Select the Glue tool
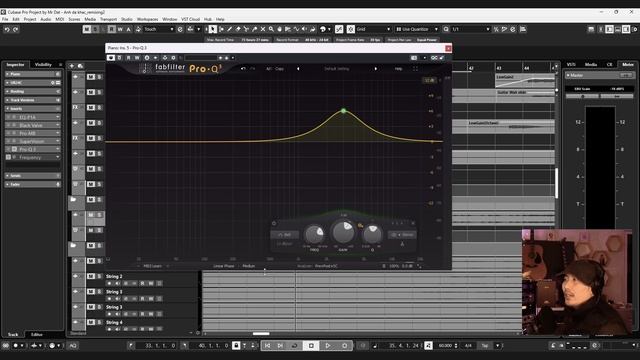The height and width of the screenshot is (360, 640). (255, 29)
